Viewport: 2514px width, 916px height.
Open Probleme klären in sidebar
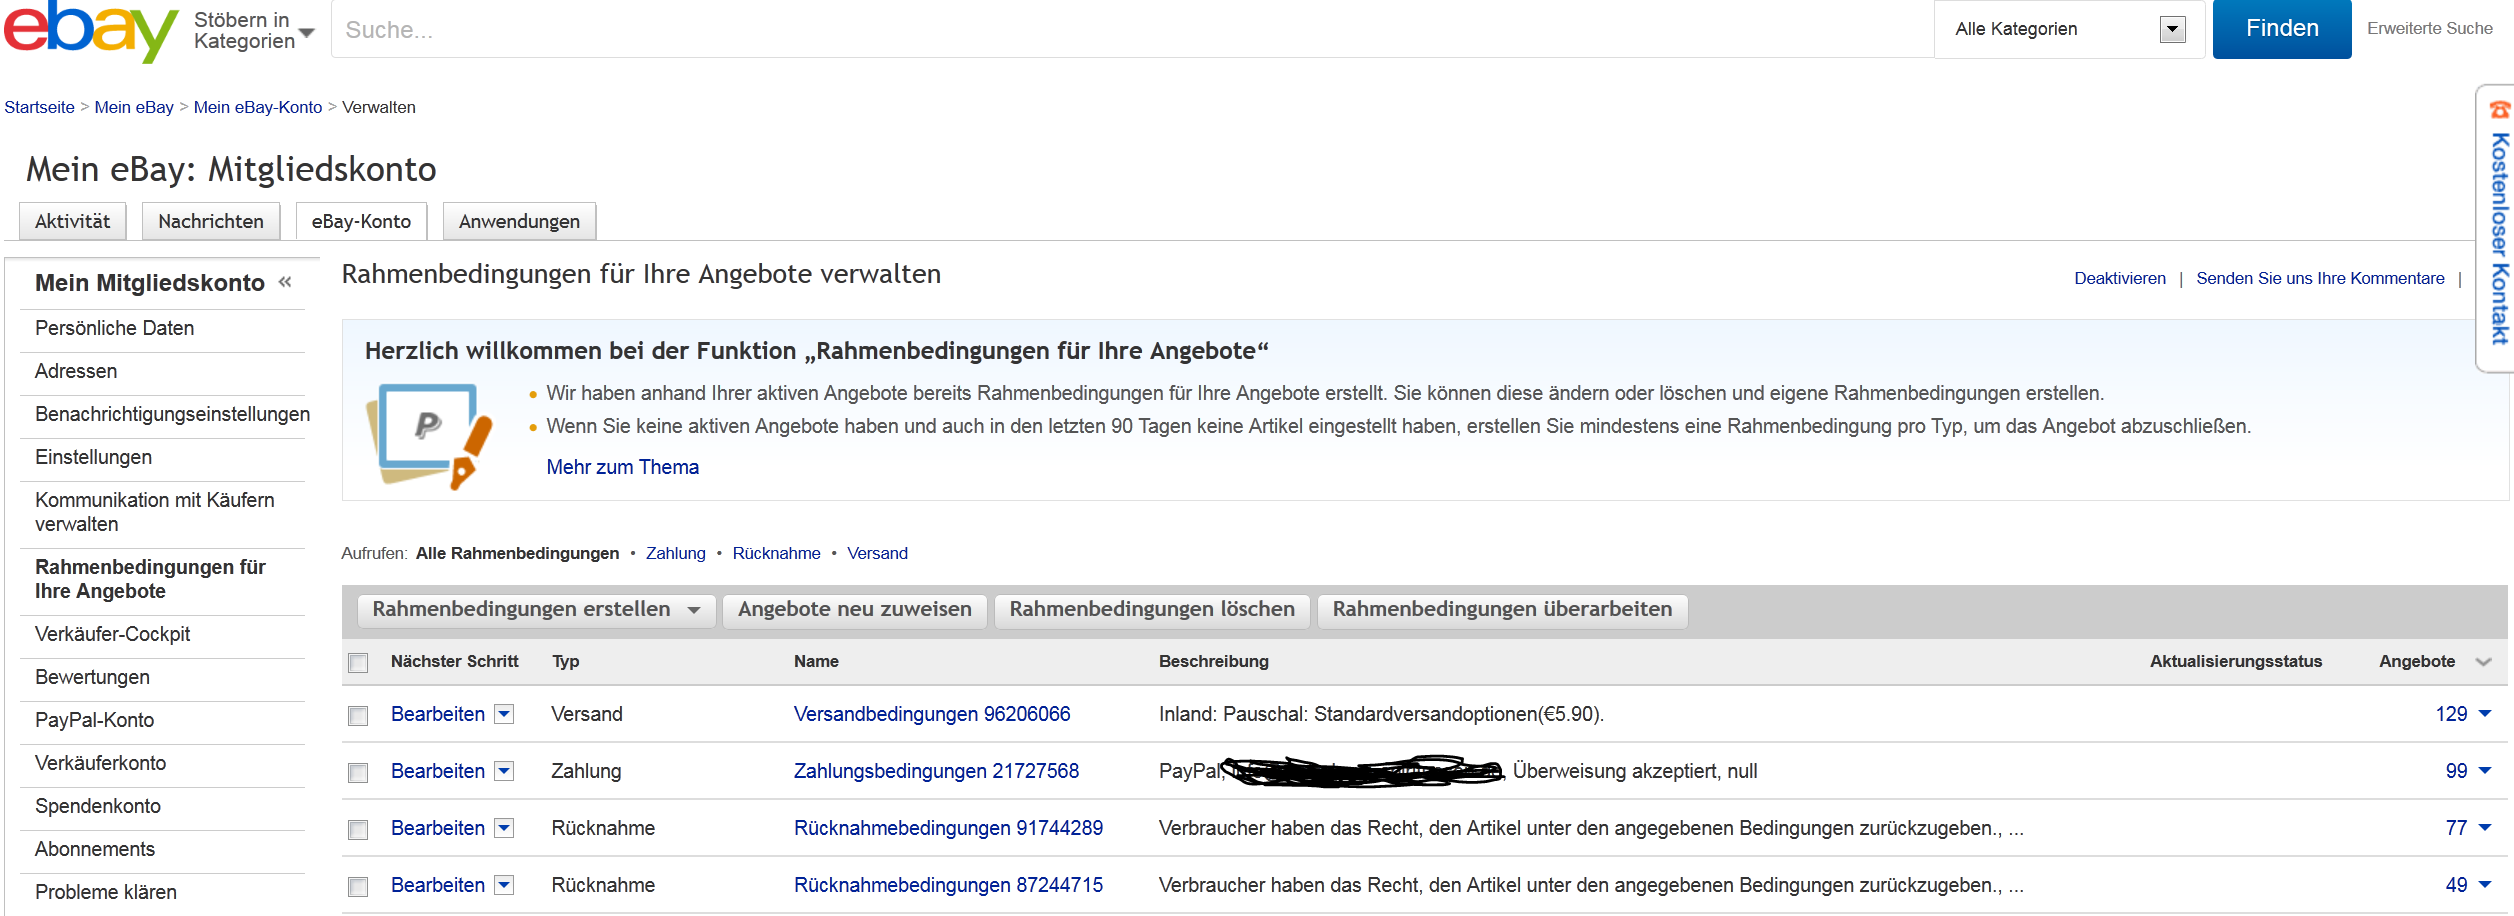click(x=105, y=892)
